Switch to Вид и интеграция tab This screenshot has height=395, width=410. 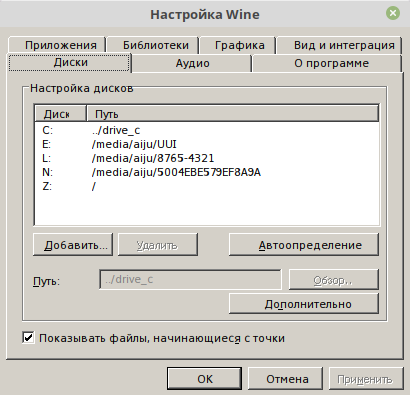(x=339, y=45)
